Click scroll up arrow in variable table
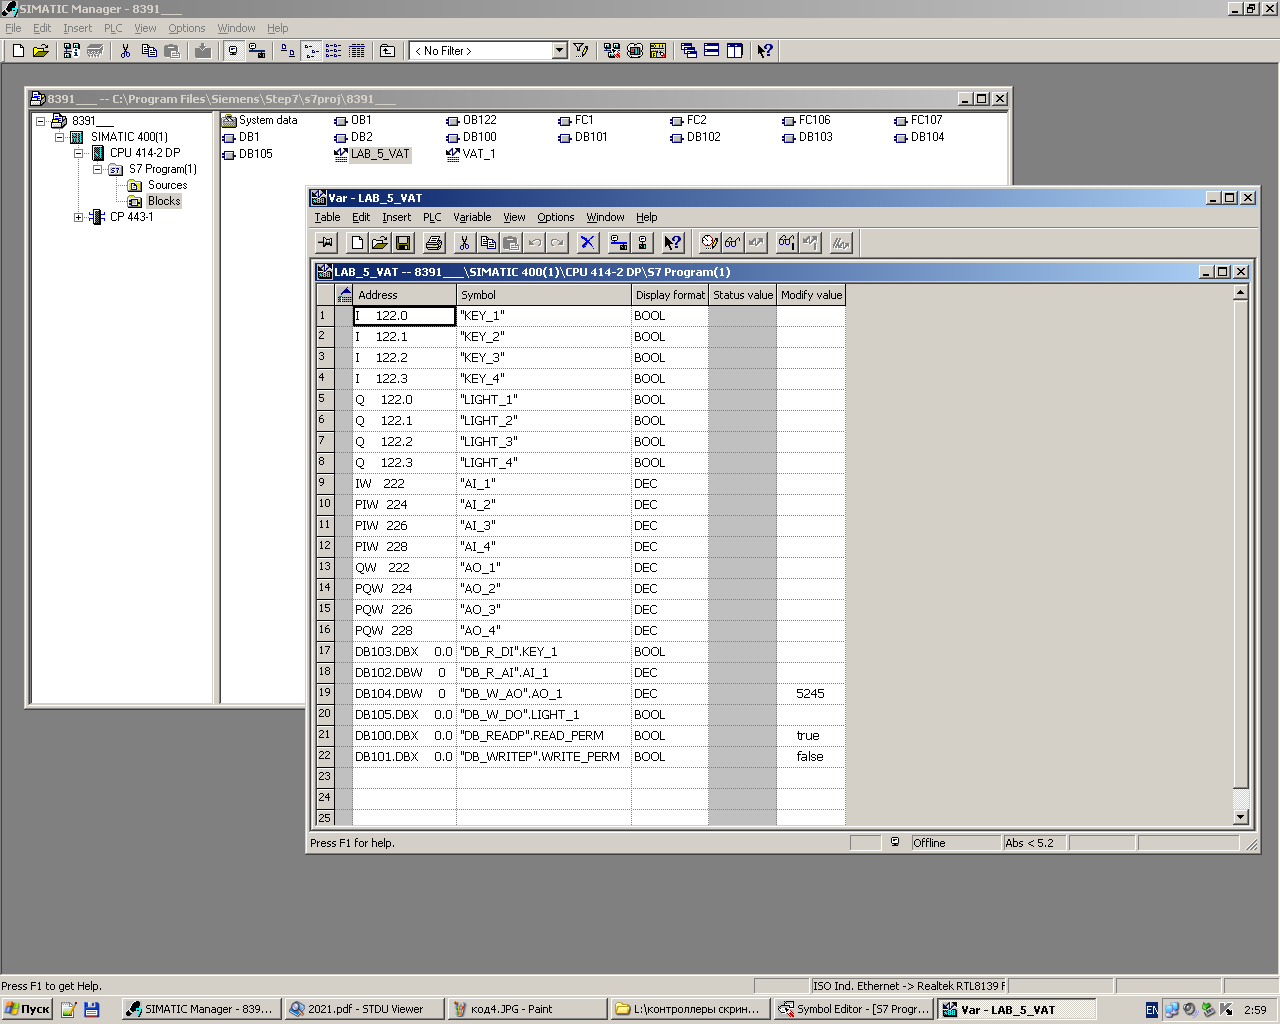The height and width of the screenshot is (1024, 1280). tap(1241, 293)
